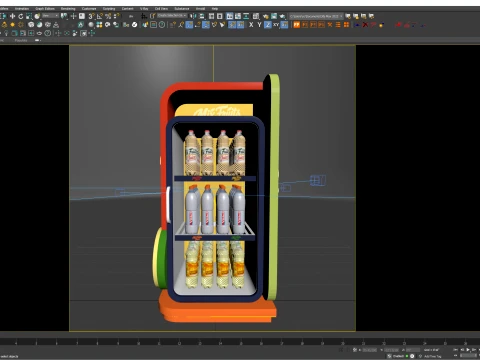The width and height of the screenshot is (480, 360).
Task: Choose the Select and Place tool
Action: (x=37, y=16)
